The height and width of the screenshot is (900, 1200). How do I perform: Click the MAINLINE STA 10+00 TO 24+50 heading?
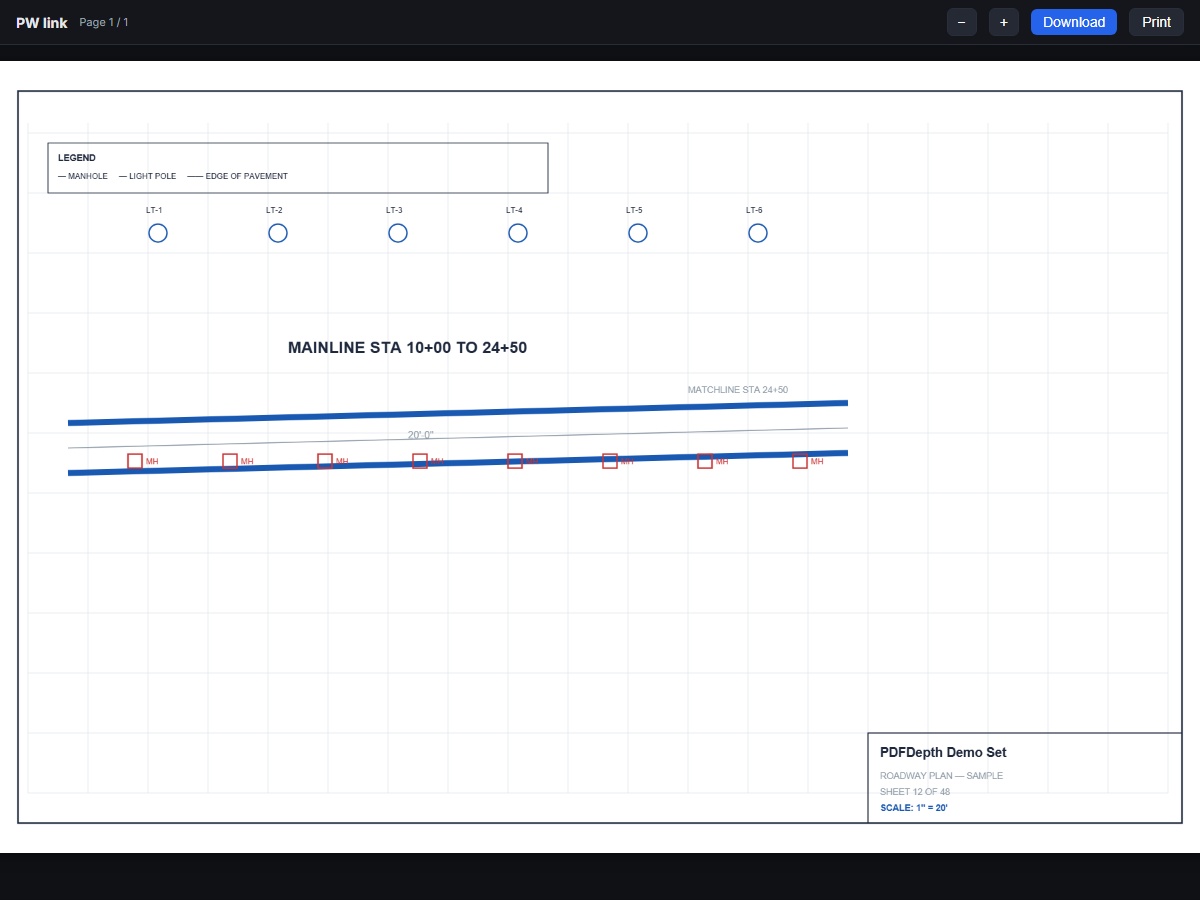pos(407,348)
